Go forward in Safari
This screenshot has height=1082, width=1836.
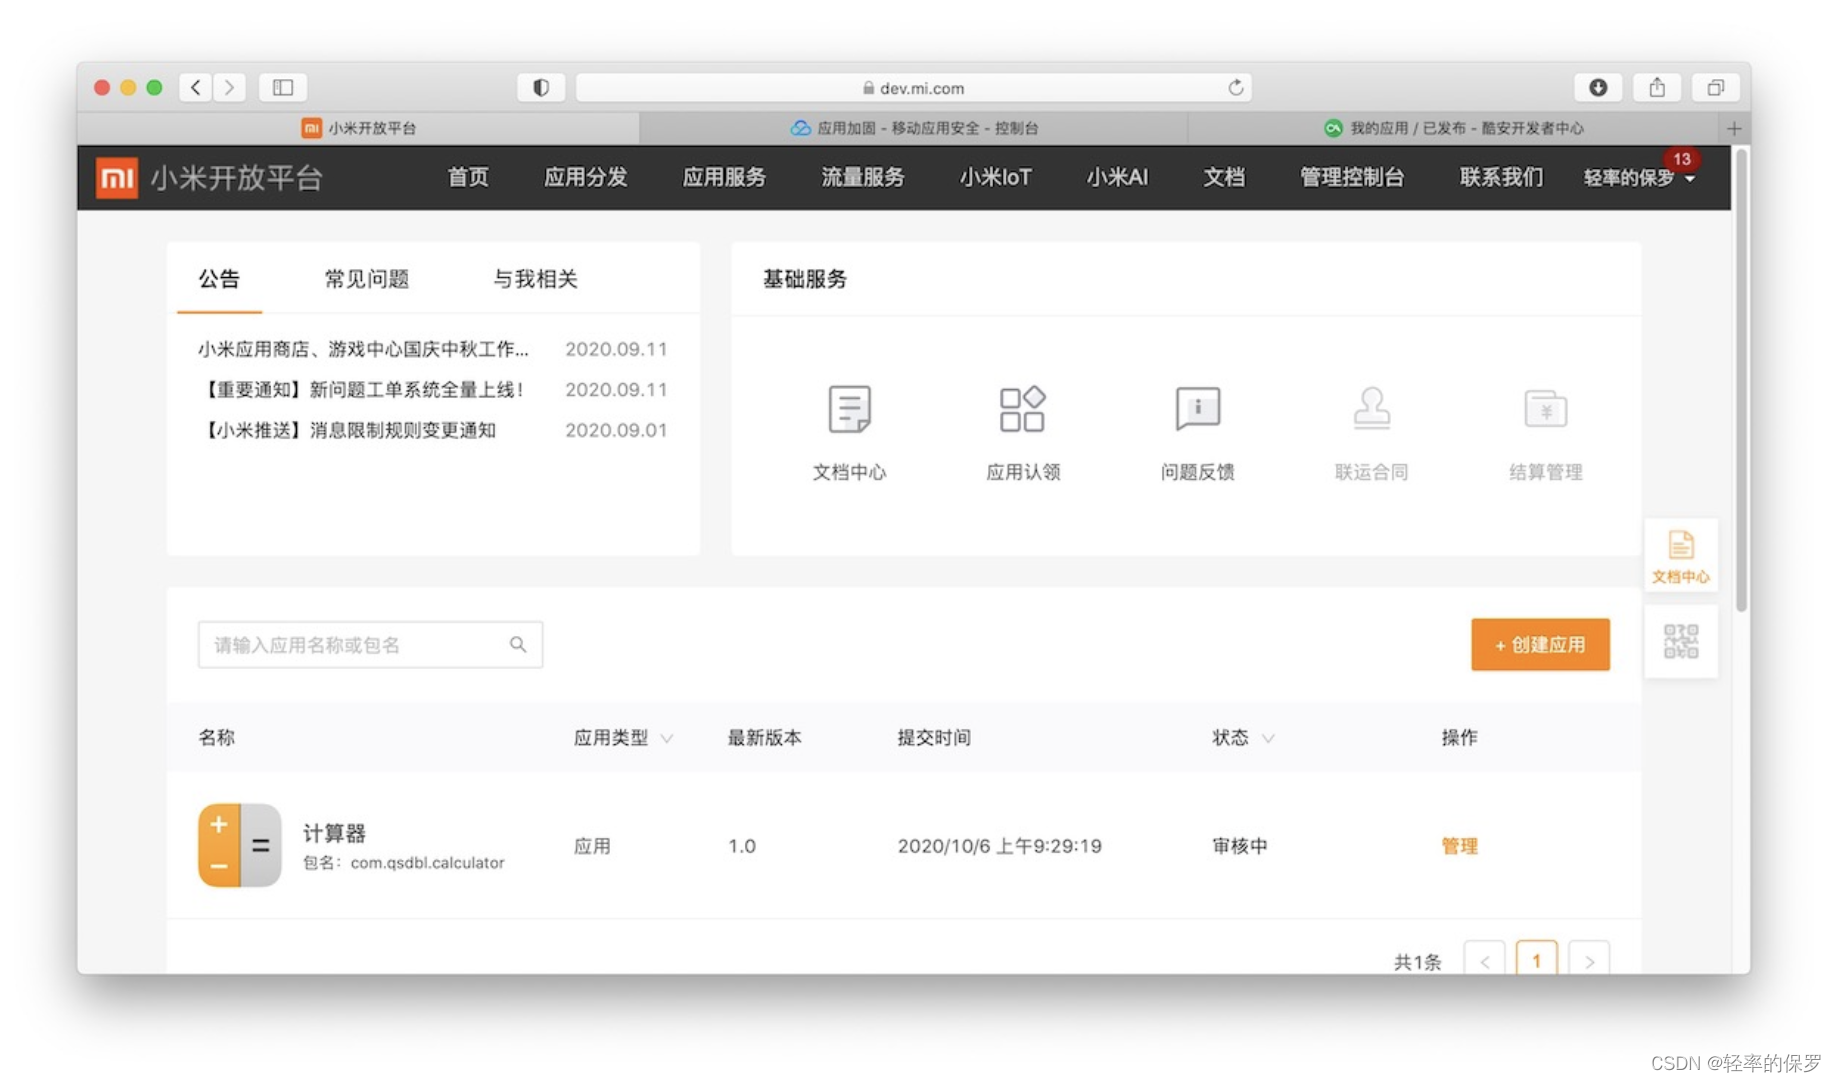pyautogui.click(x=230, y=88)
